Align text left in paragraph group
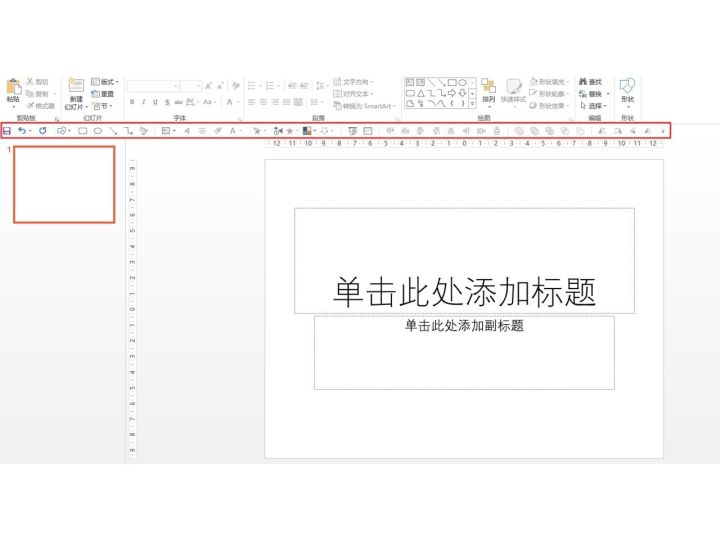Image resolution: width=720 pixels, height=540 pixels. (x=252, y=102)
